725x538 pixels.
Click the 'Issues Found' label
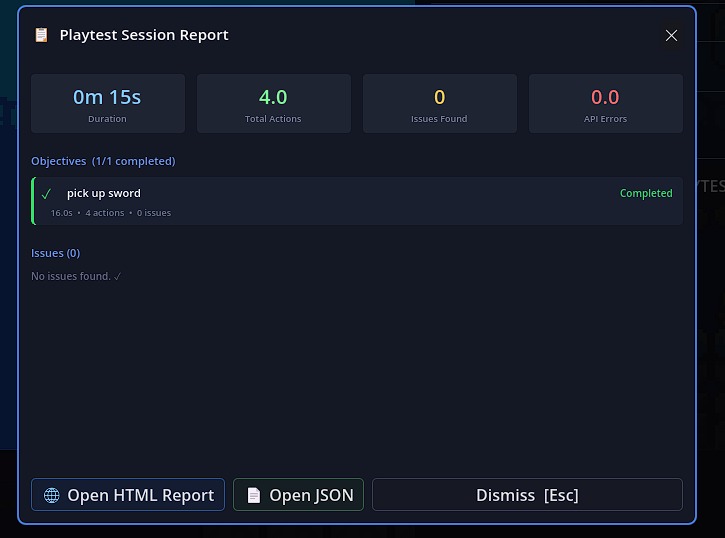coord(439,119)
